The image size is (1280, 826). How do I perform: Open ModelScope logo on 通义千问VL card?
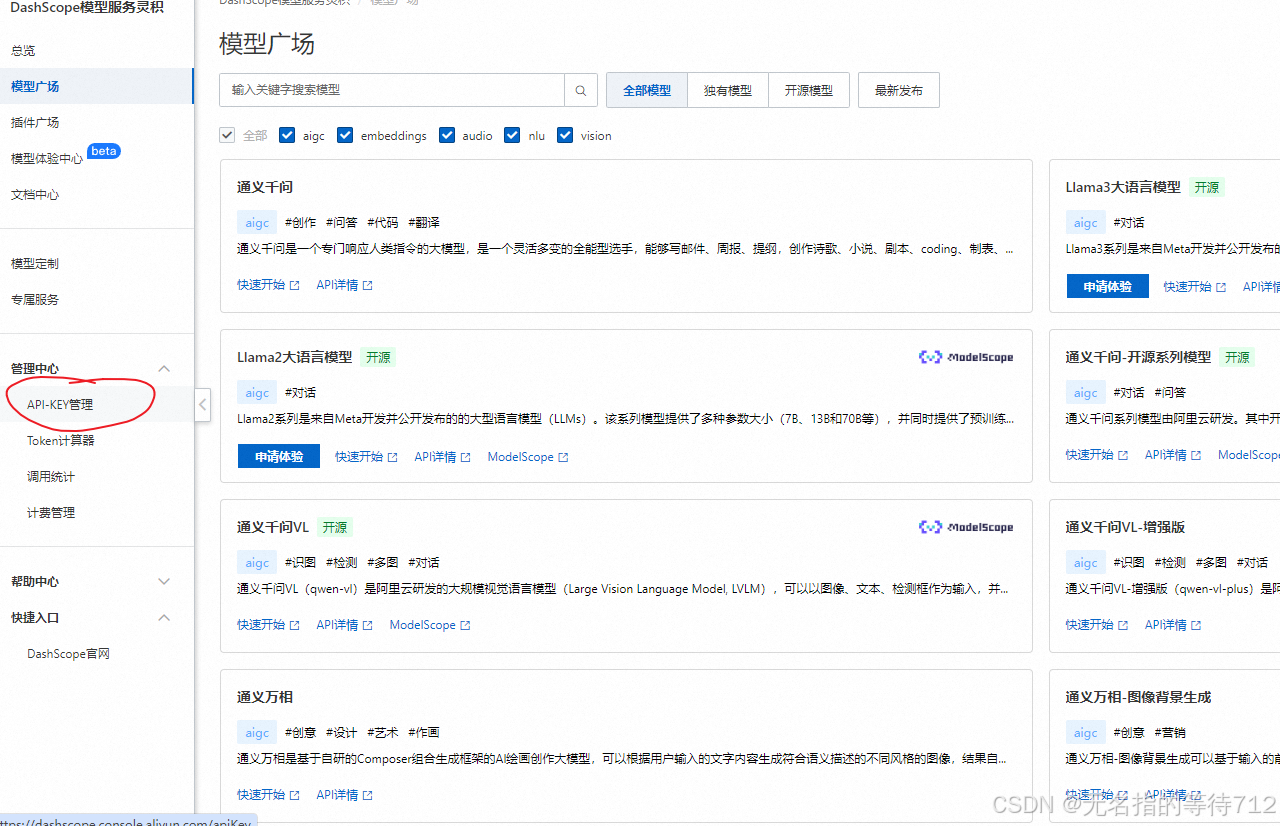click(966, 527)
